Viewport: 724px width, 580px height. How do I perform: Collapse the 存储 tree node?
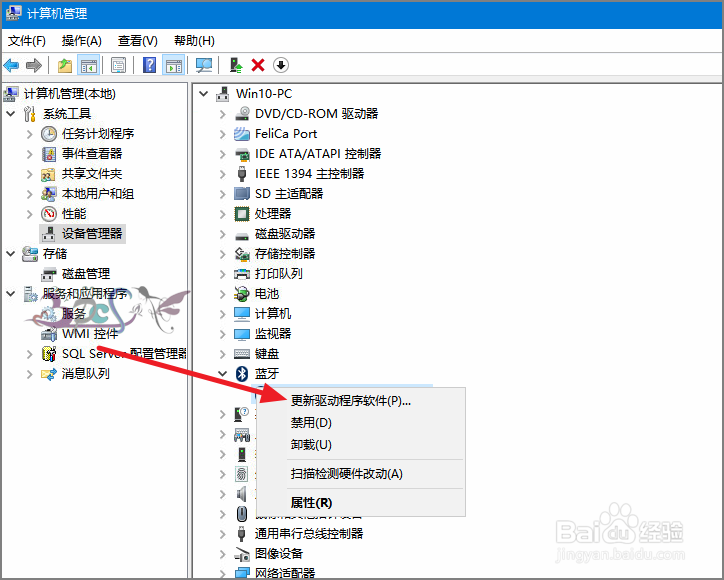point(11,254)
